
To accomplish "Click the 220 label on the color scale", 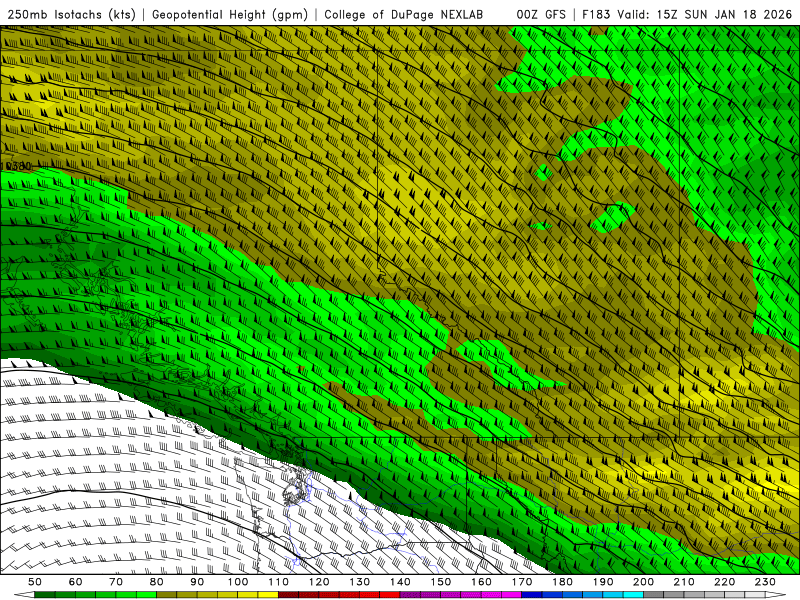I will click(x=724, y=582).
